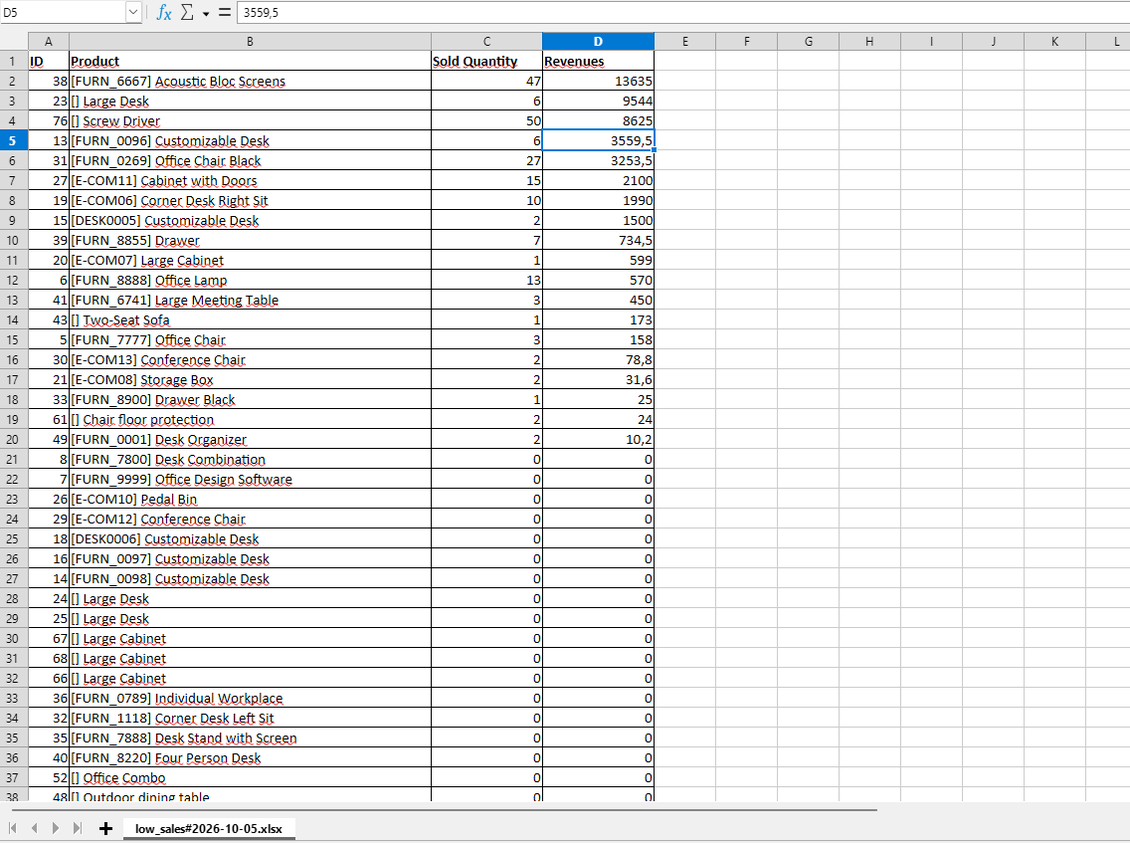1130x843 pixels.
Task: Select Cabinet with Doors product cell
Action: click(250, 181)
